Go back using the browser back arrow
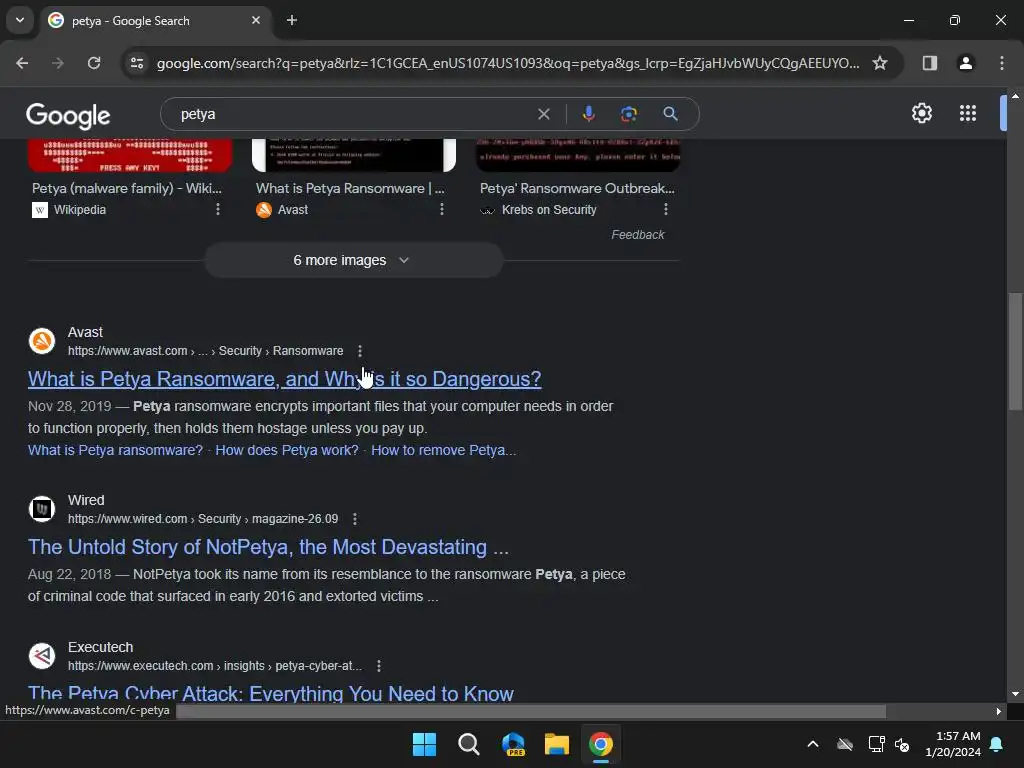 point(22,63)
